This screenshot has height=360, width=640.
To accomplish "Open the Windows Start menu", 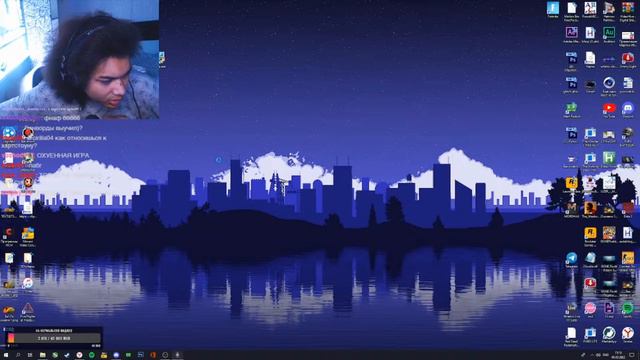I will click(6, 355).
